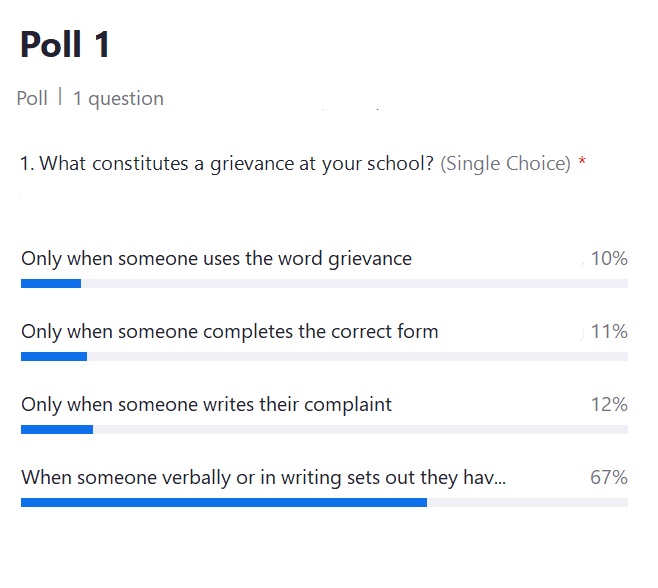
Task: Select 'Only when someone uses the word grievance'
Action: point(217,259)
